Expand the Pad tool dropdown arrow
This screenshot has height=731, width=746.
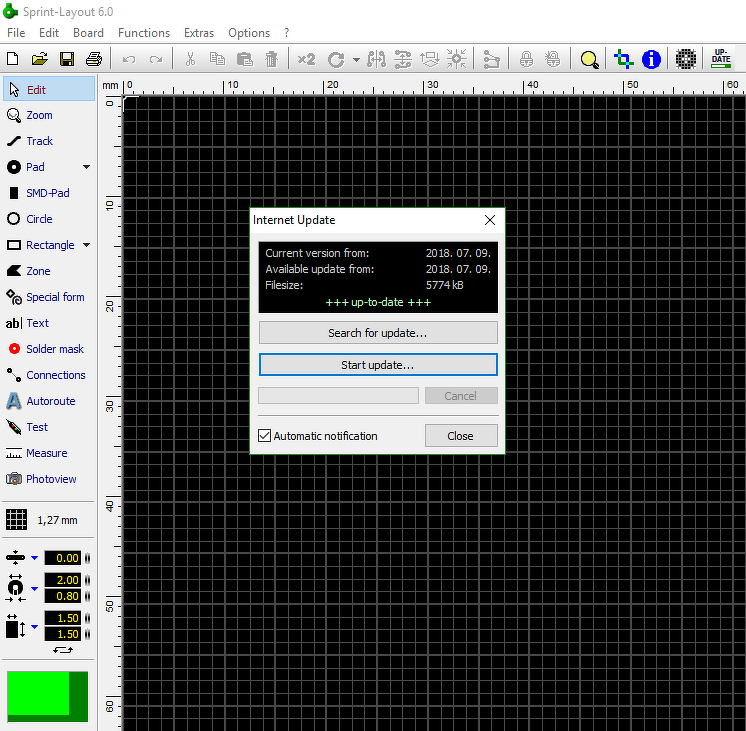pyautogui.click(x=86, y=167)
